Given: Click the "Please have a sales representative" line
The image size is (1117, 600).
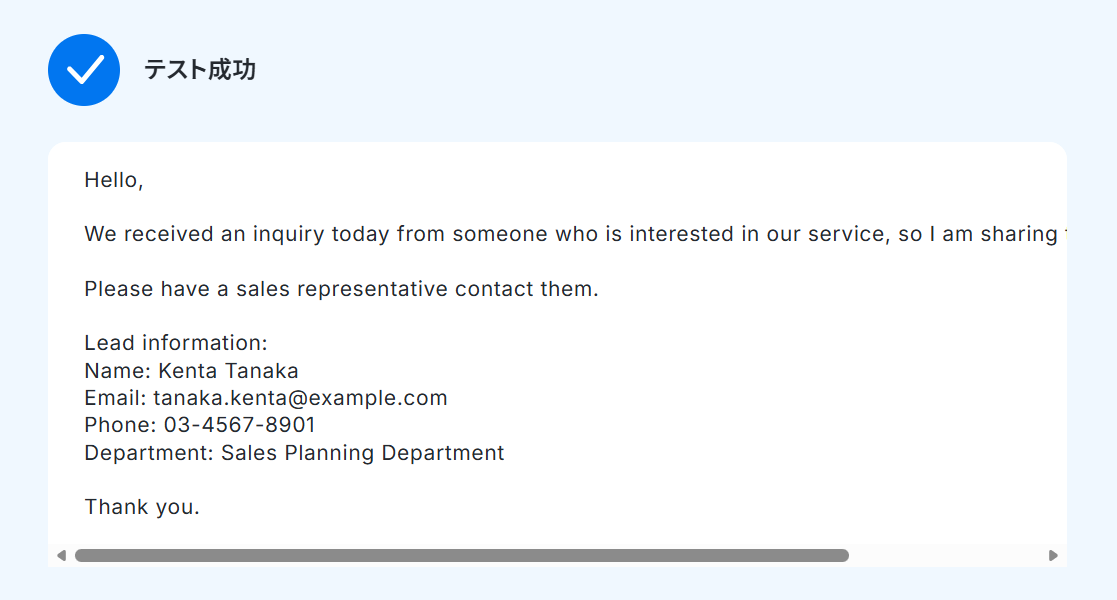Looking at the screenshot, I should (341, 289).
